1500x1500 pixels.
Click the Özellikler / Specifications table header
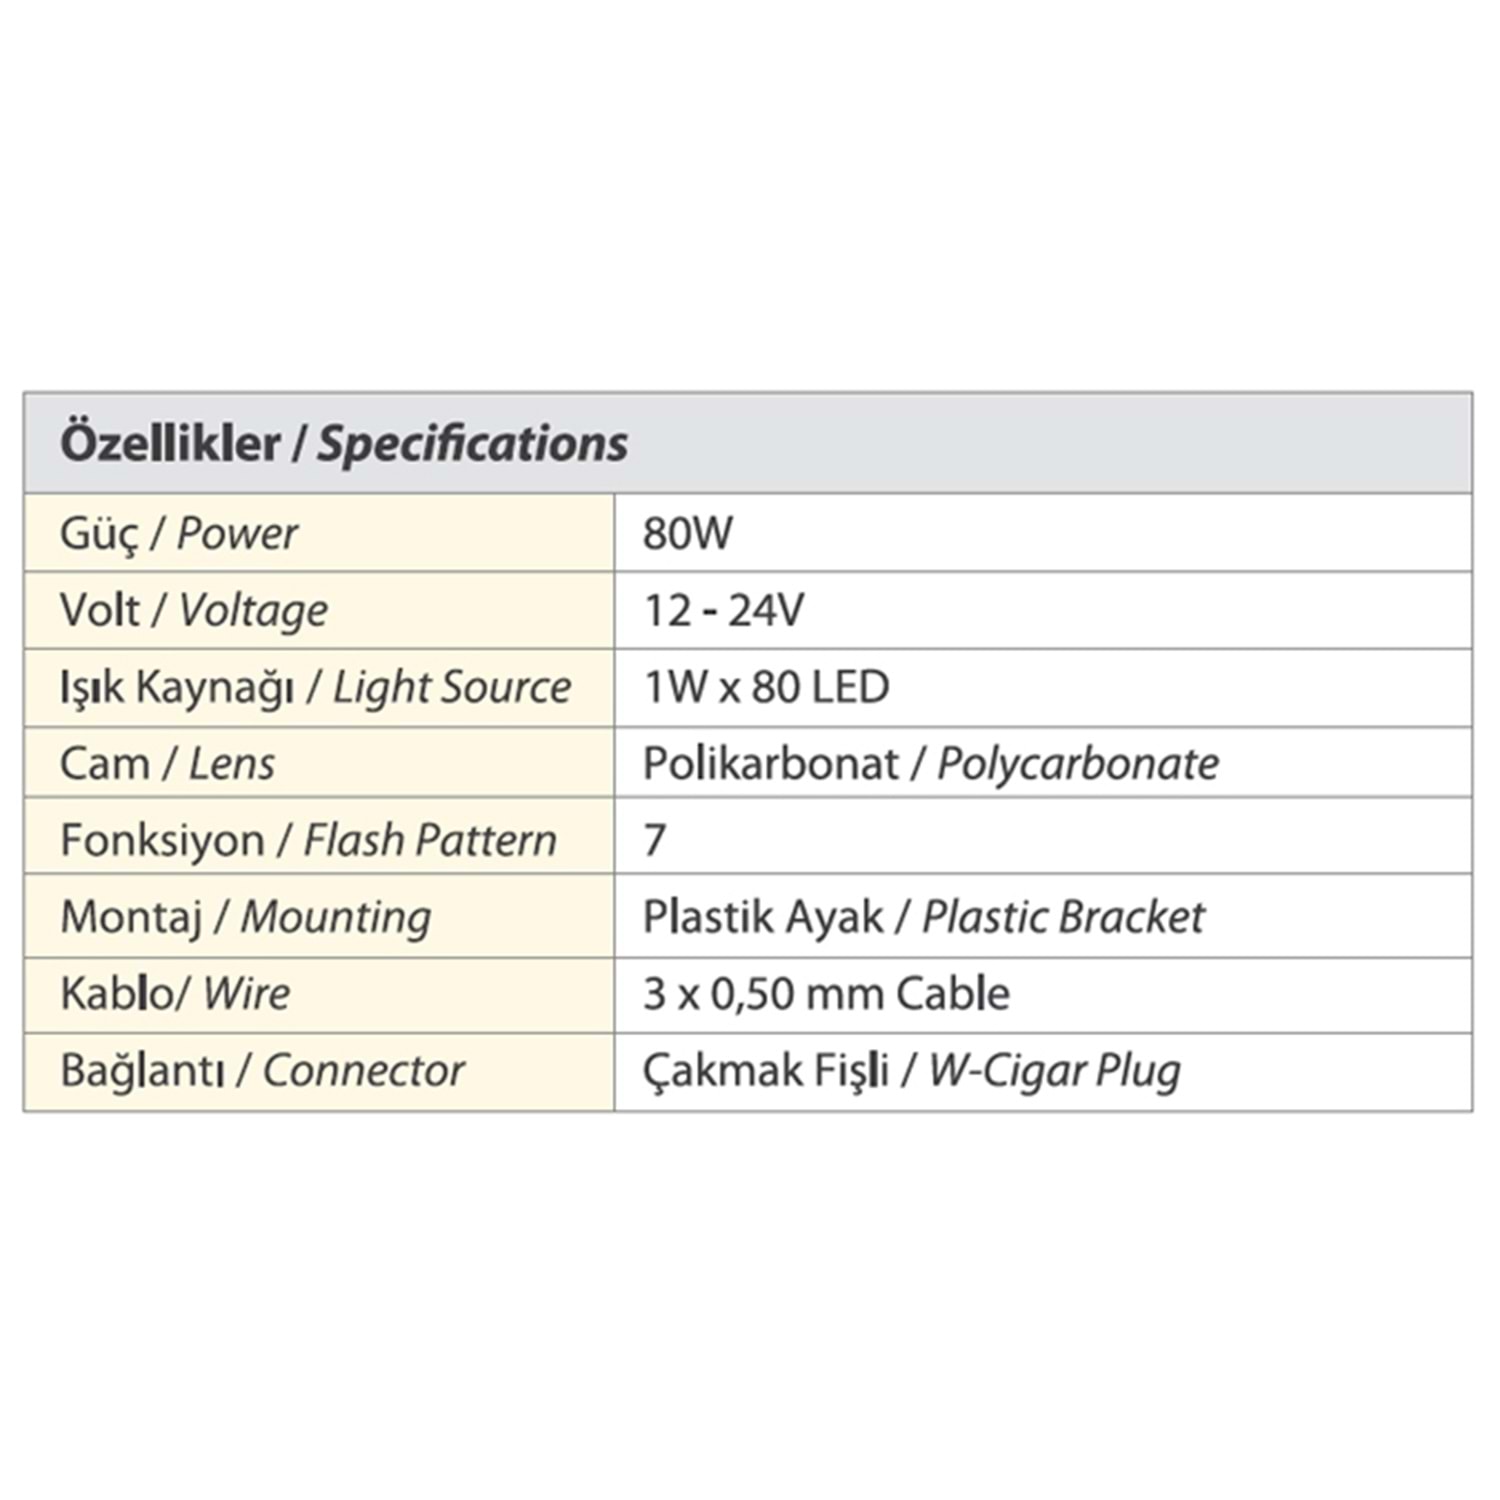pyautogui.click(x=344, y=444)
